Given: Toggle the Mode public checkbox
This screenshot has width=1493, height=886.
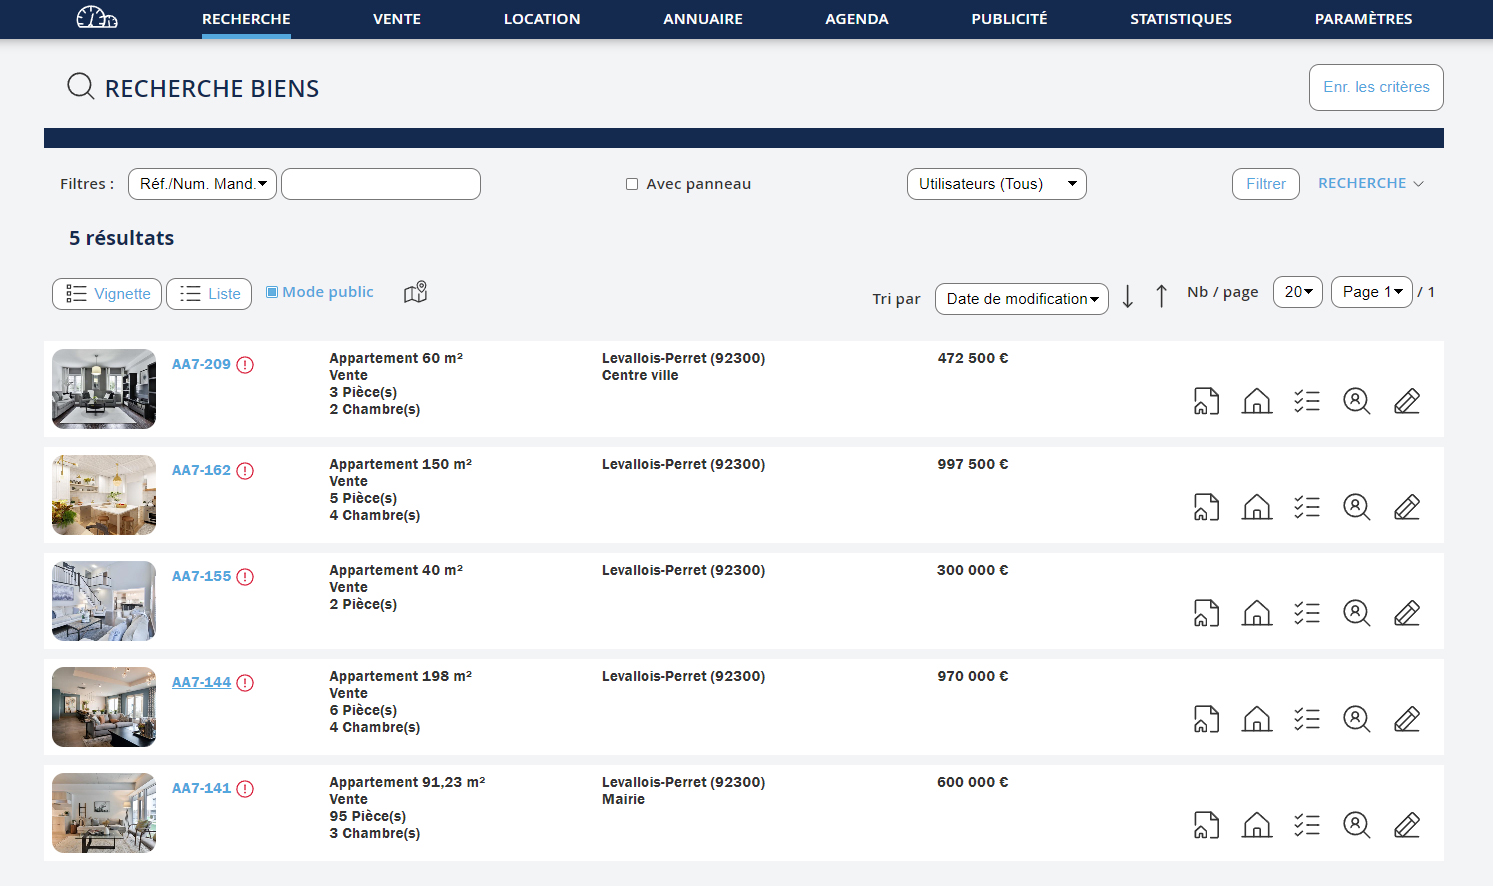Looking at the screenshot, I should [x=272, y=292].
